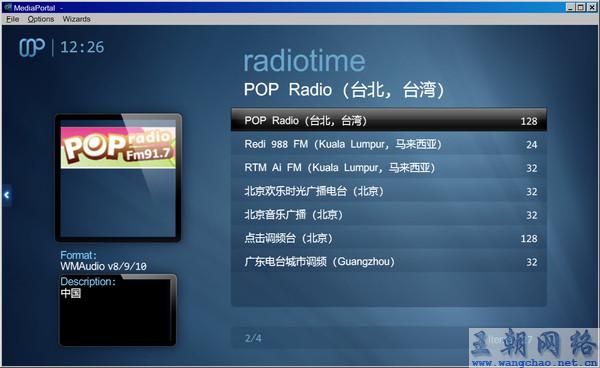Select POP Radio (台北, 台湾) station
This screenshot has width=600, height=368.
pyautogui.click(x=389, y=120)
